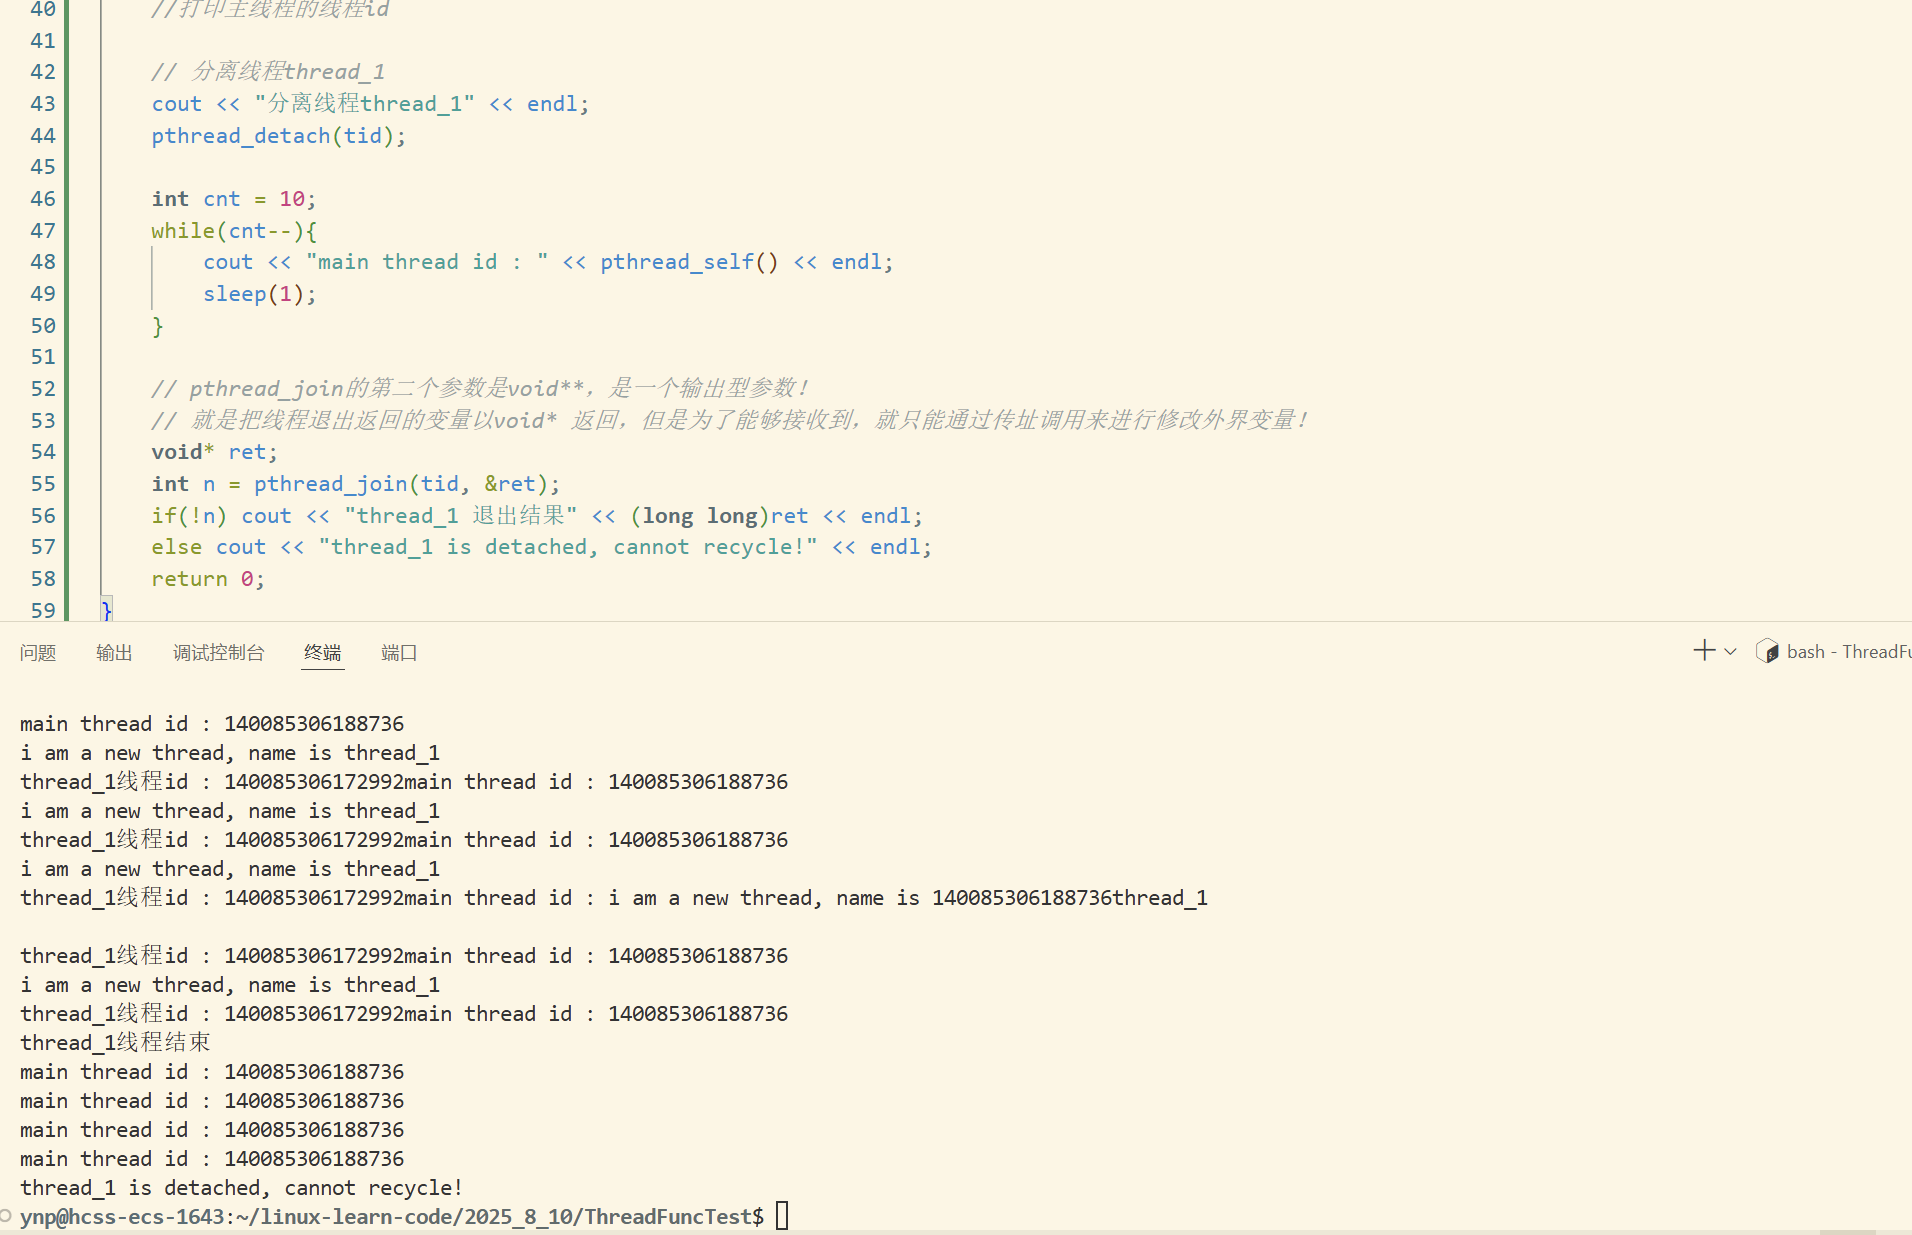Viewport: 1912px width, 1235px height.
Task: Click the terminal prompt input cursor
Action: 782,1216
